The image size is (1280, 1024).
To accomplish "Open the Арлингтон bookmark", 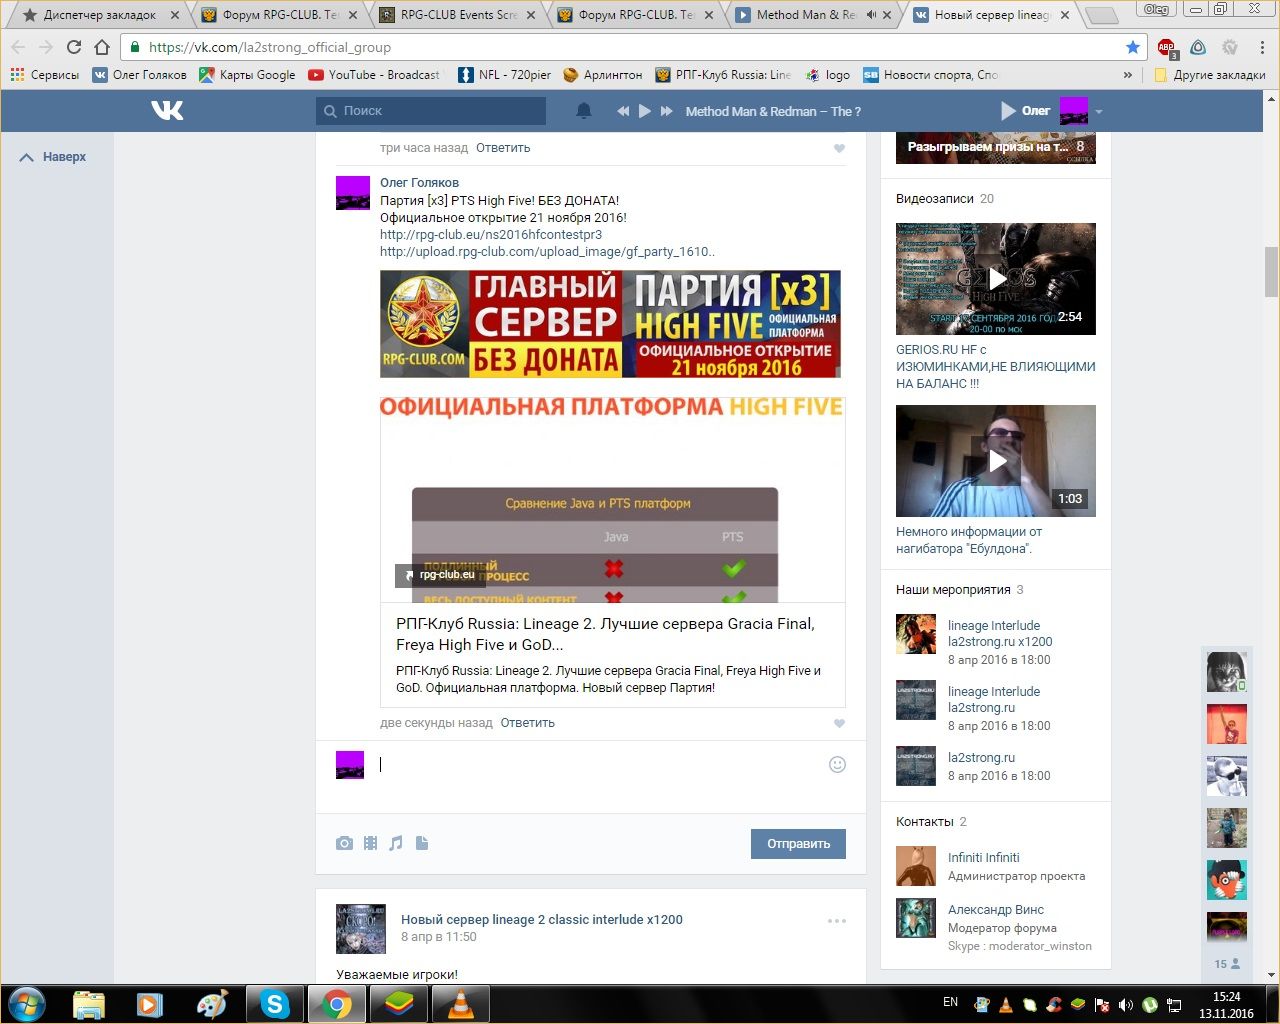I will point(603,75).
